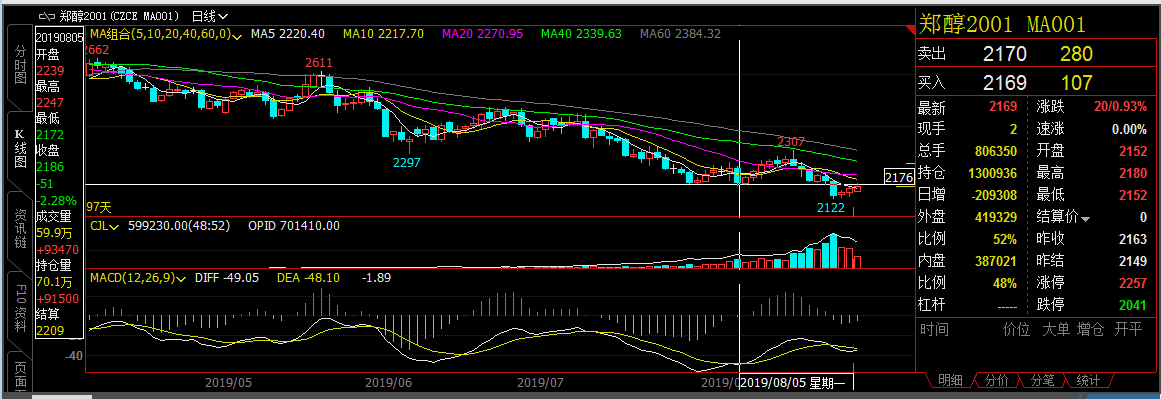Click the MA5 2220.40 legend value
Viewport: 1161px width, 399px height.
(288, 34)
